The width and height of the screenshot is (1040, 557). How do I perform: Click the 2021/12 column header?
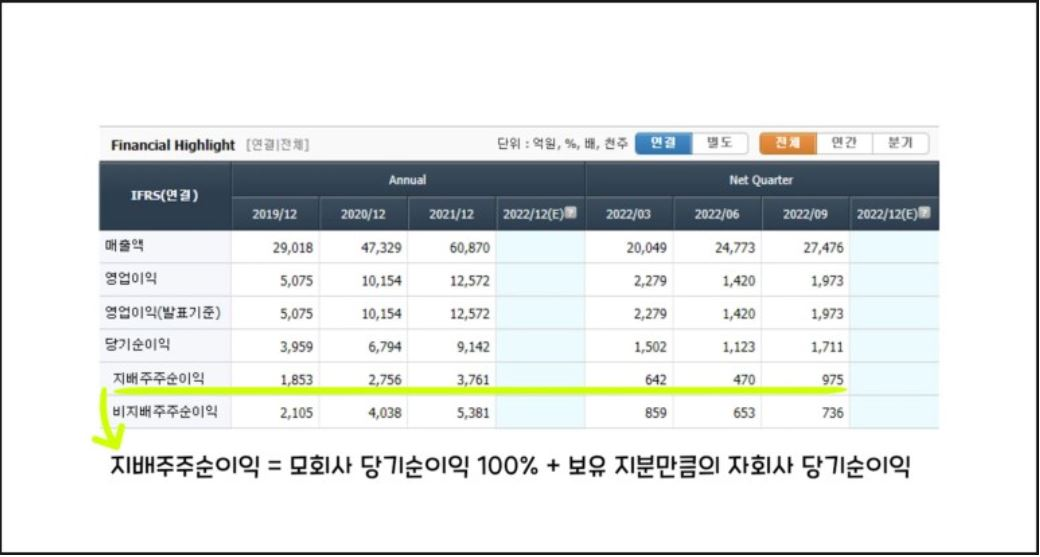point(452,214)
